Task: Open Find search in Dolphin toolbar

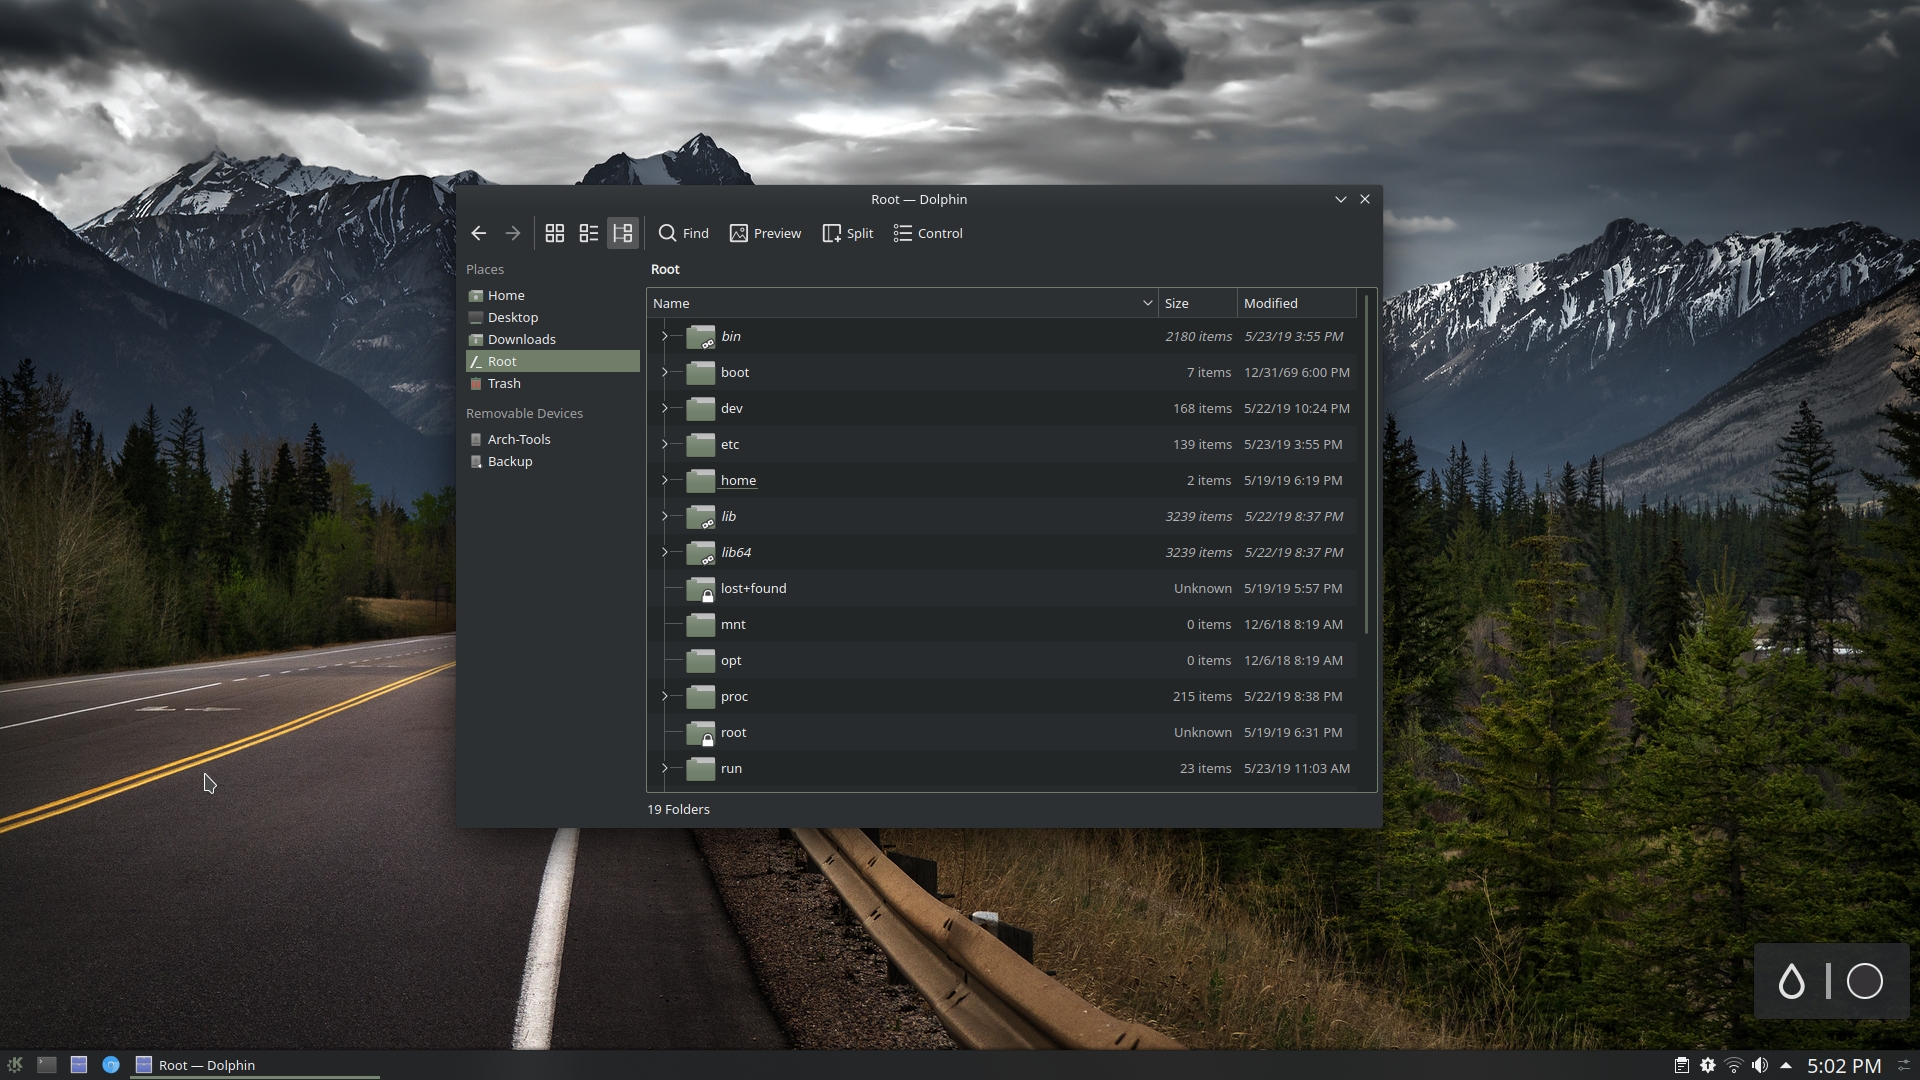Action: tap(684, 233)
